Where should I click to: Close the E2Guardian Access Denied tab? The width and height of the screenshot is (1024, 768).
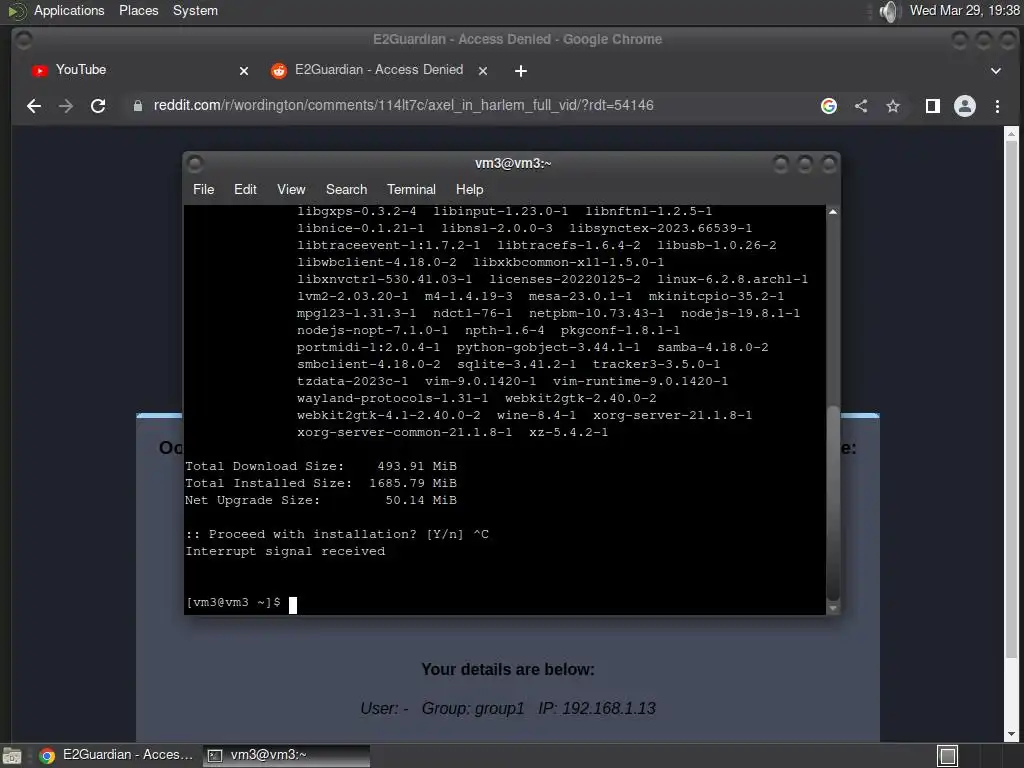coord(483,71)
